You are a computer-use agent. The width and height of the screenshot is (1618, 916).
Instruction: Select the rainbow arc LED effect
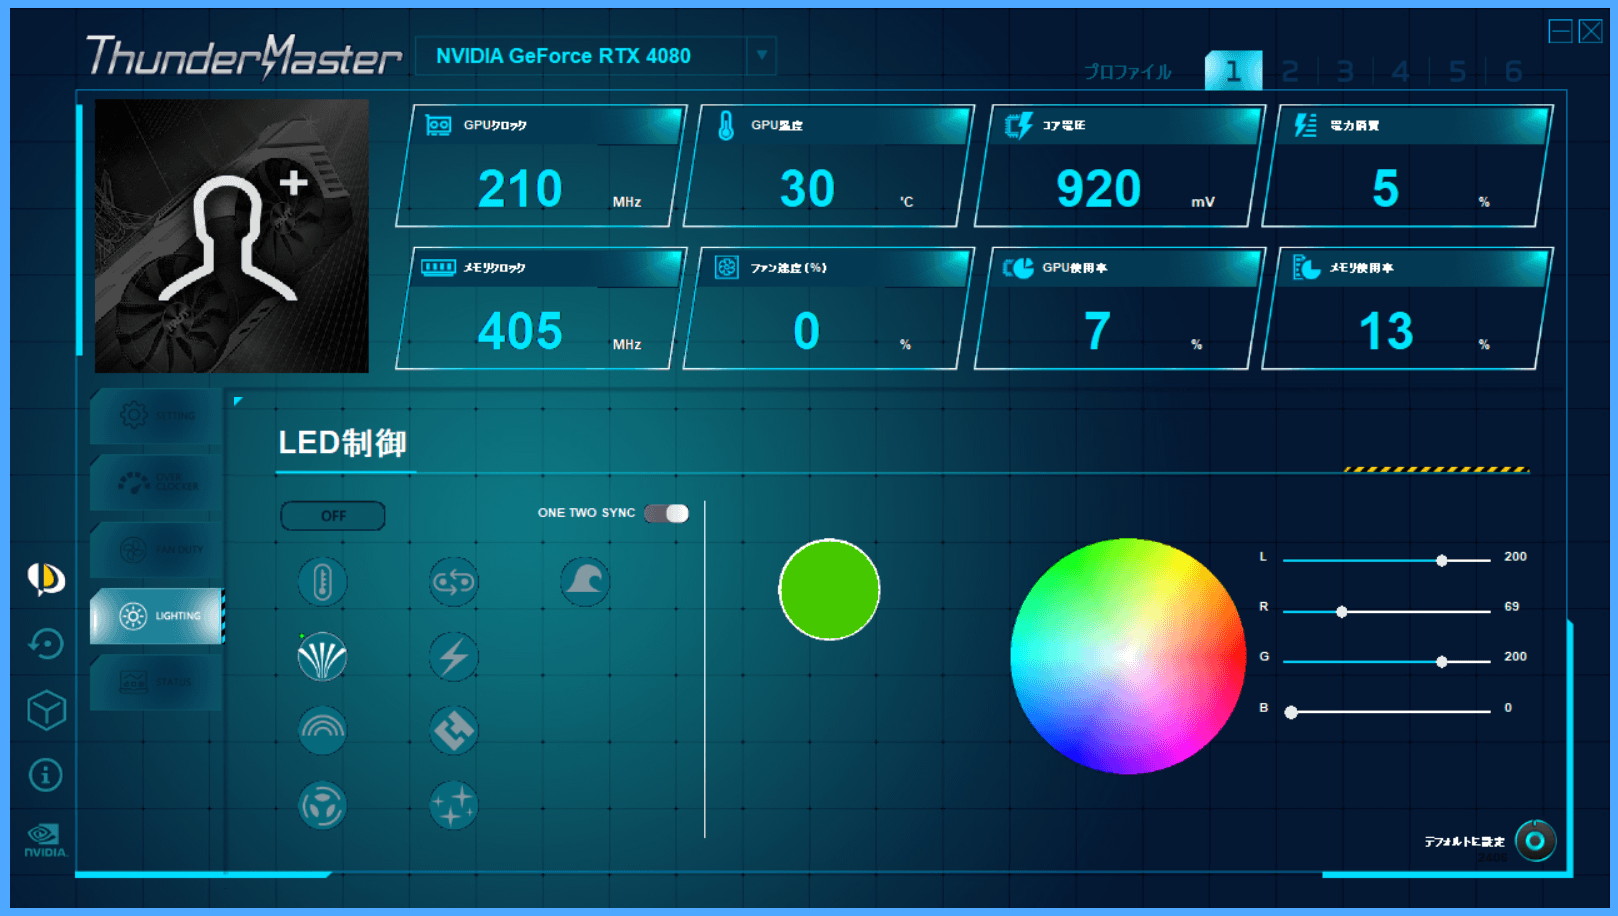(322, 731)
